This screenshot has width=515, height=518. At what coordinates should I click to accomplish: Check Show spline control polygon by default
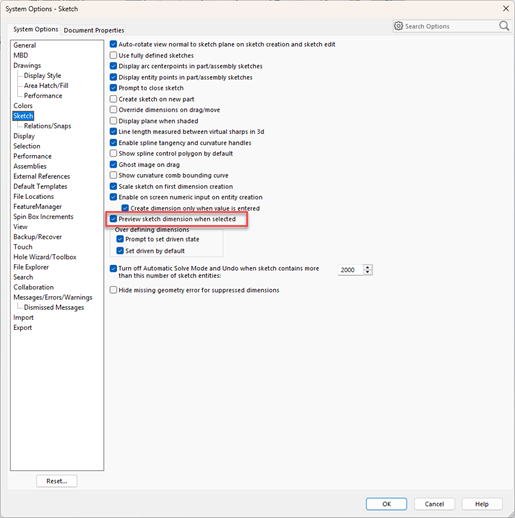113,153
